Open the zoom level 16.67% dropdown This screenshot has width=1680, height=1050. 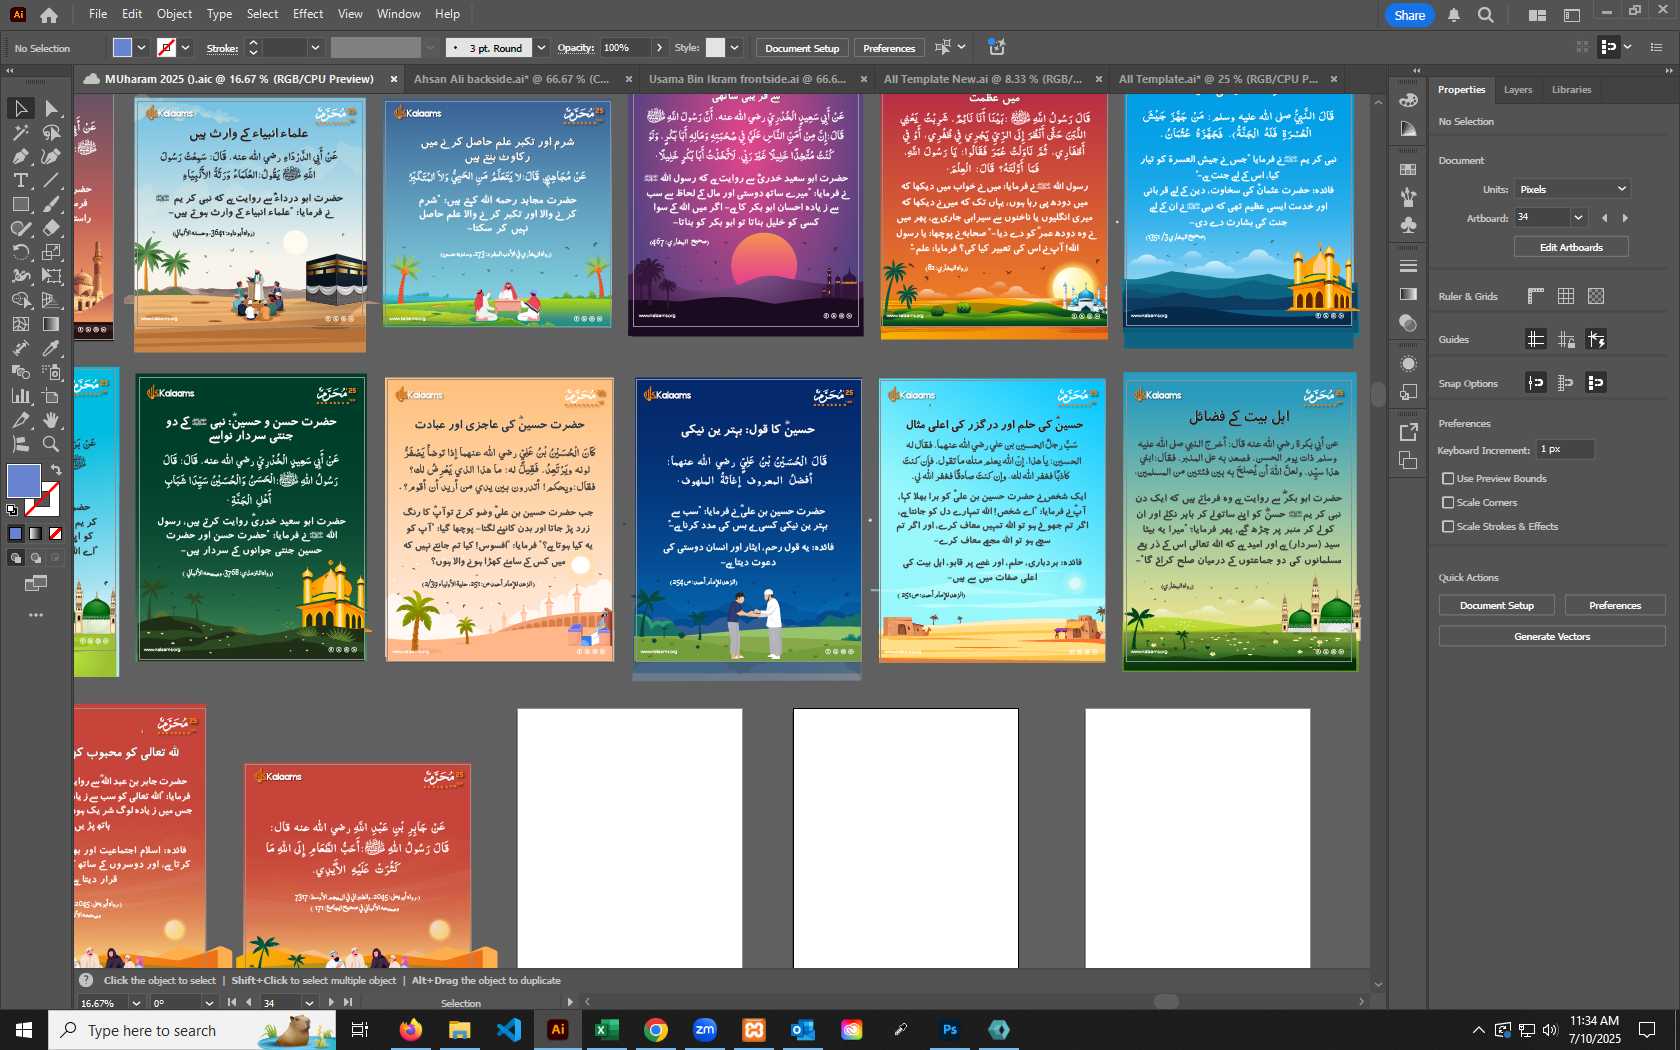click(136, 1003)
